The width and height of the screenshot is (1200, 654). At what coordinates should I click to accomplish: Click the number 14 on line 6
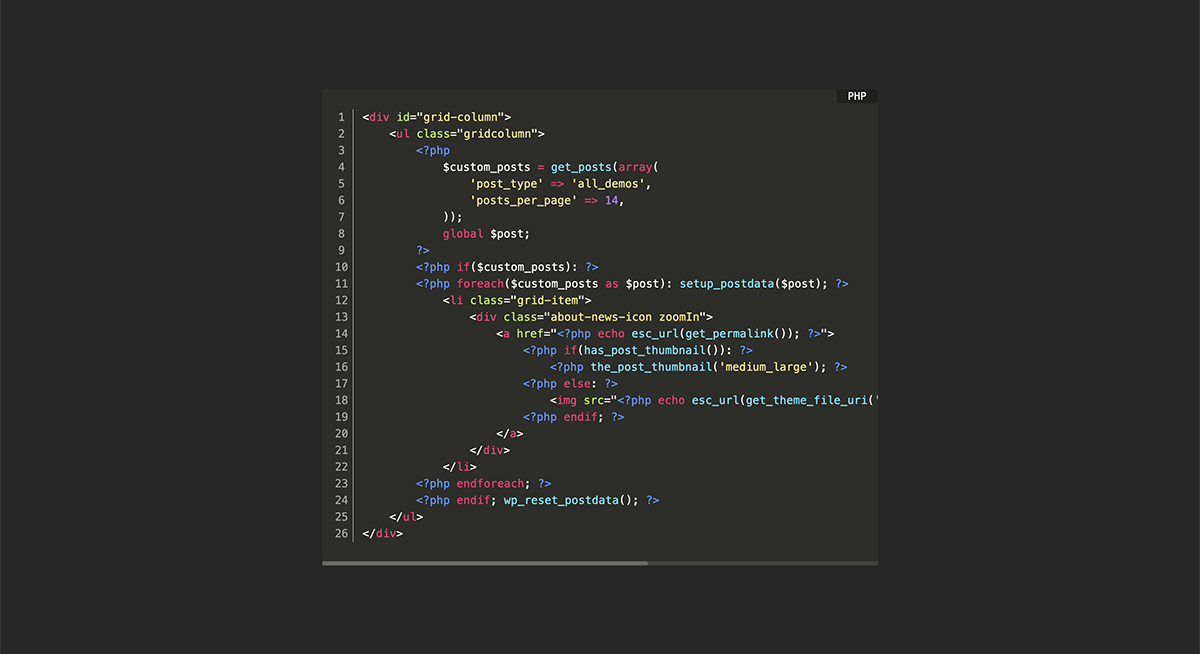613,201
